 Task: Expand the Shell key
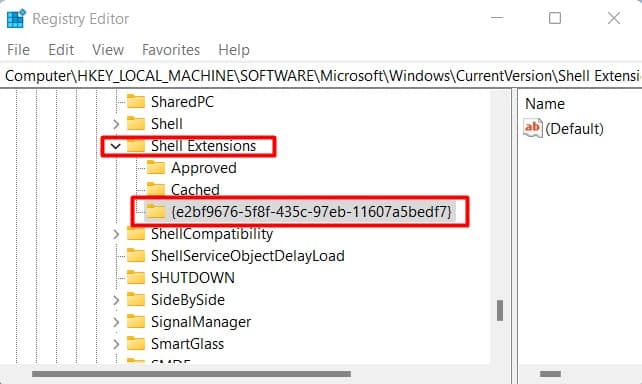point(116,124)
